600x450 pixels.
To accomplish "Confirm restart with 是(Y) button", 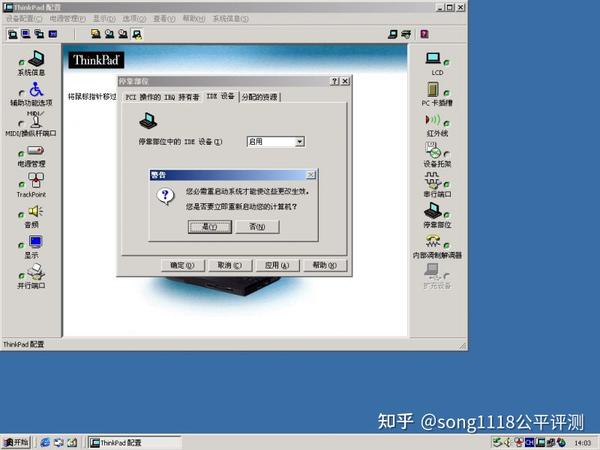I will point(210,227).
